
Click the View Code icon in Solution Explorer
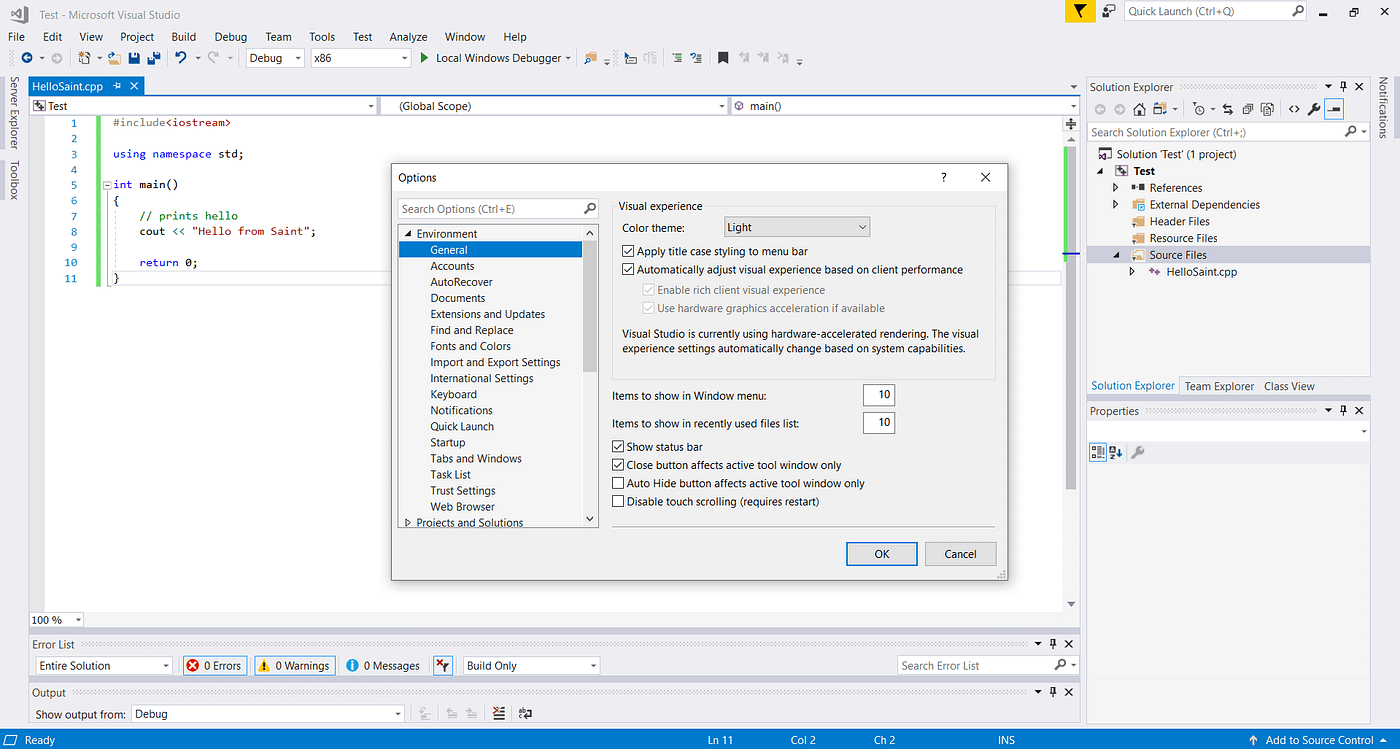[1294, 109]
